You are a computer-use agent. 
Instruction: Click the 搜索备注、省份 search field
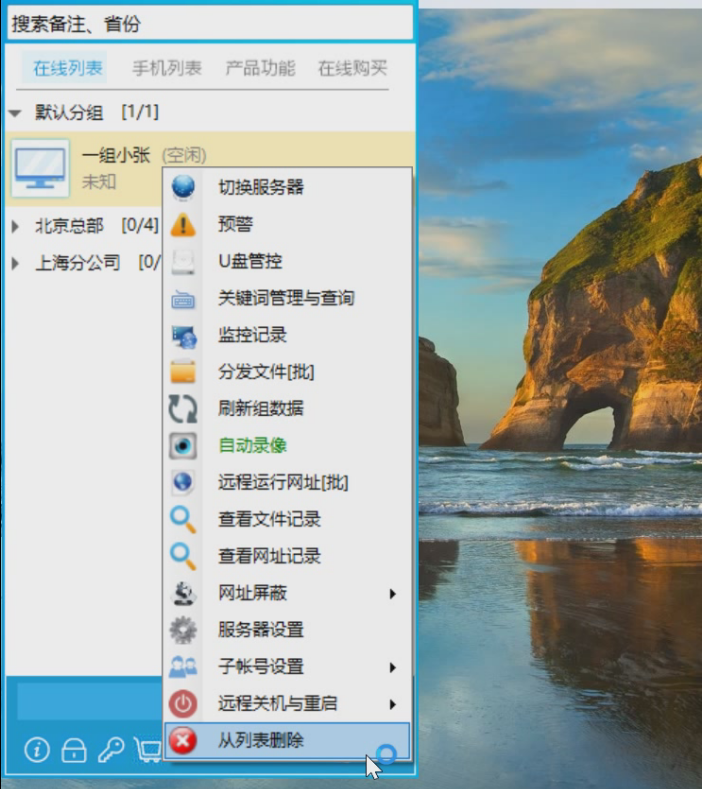coord(210,23)
